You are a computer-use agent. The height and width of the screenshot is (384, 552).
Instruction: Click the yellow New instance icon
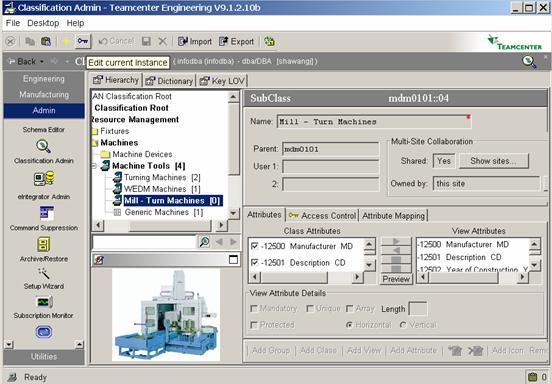pos(66,42)
